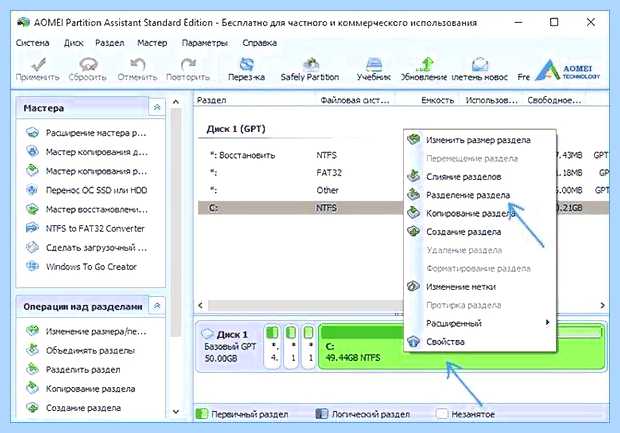Click sidebar scrollbar down arrow

[176, 412]
